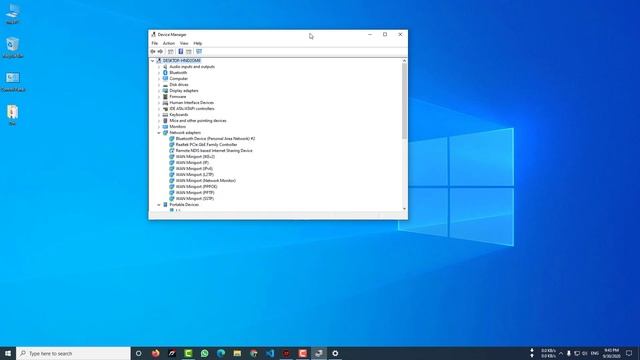Select the Keyboards tree label

coord(179,115)
